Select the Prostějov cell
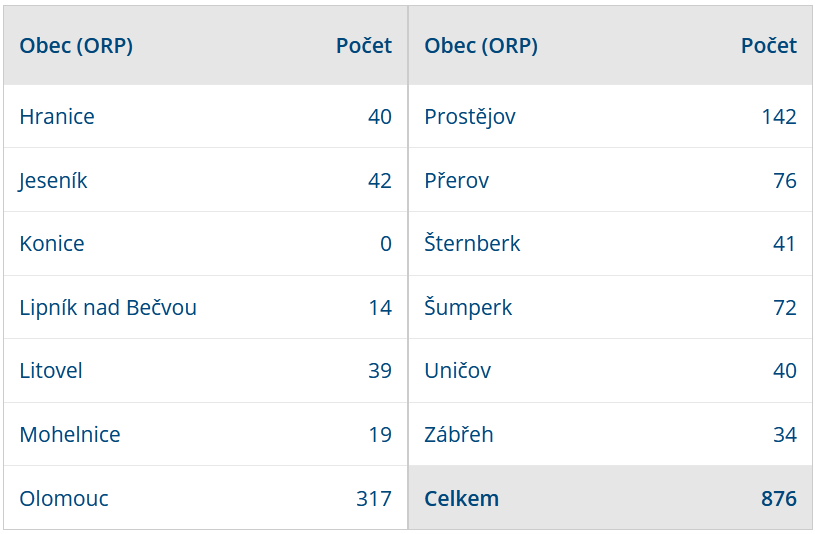Image resolution: width=815 pixels, height=534 pixels. [470, 116]
